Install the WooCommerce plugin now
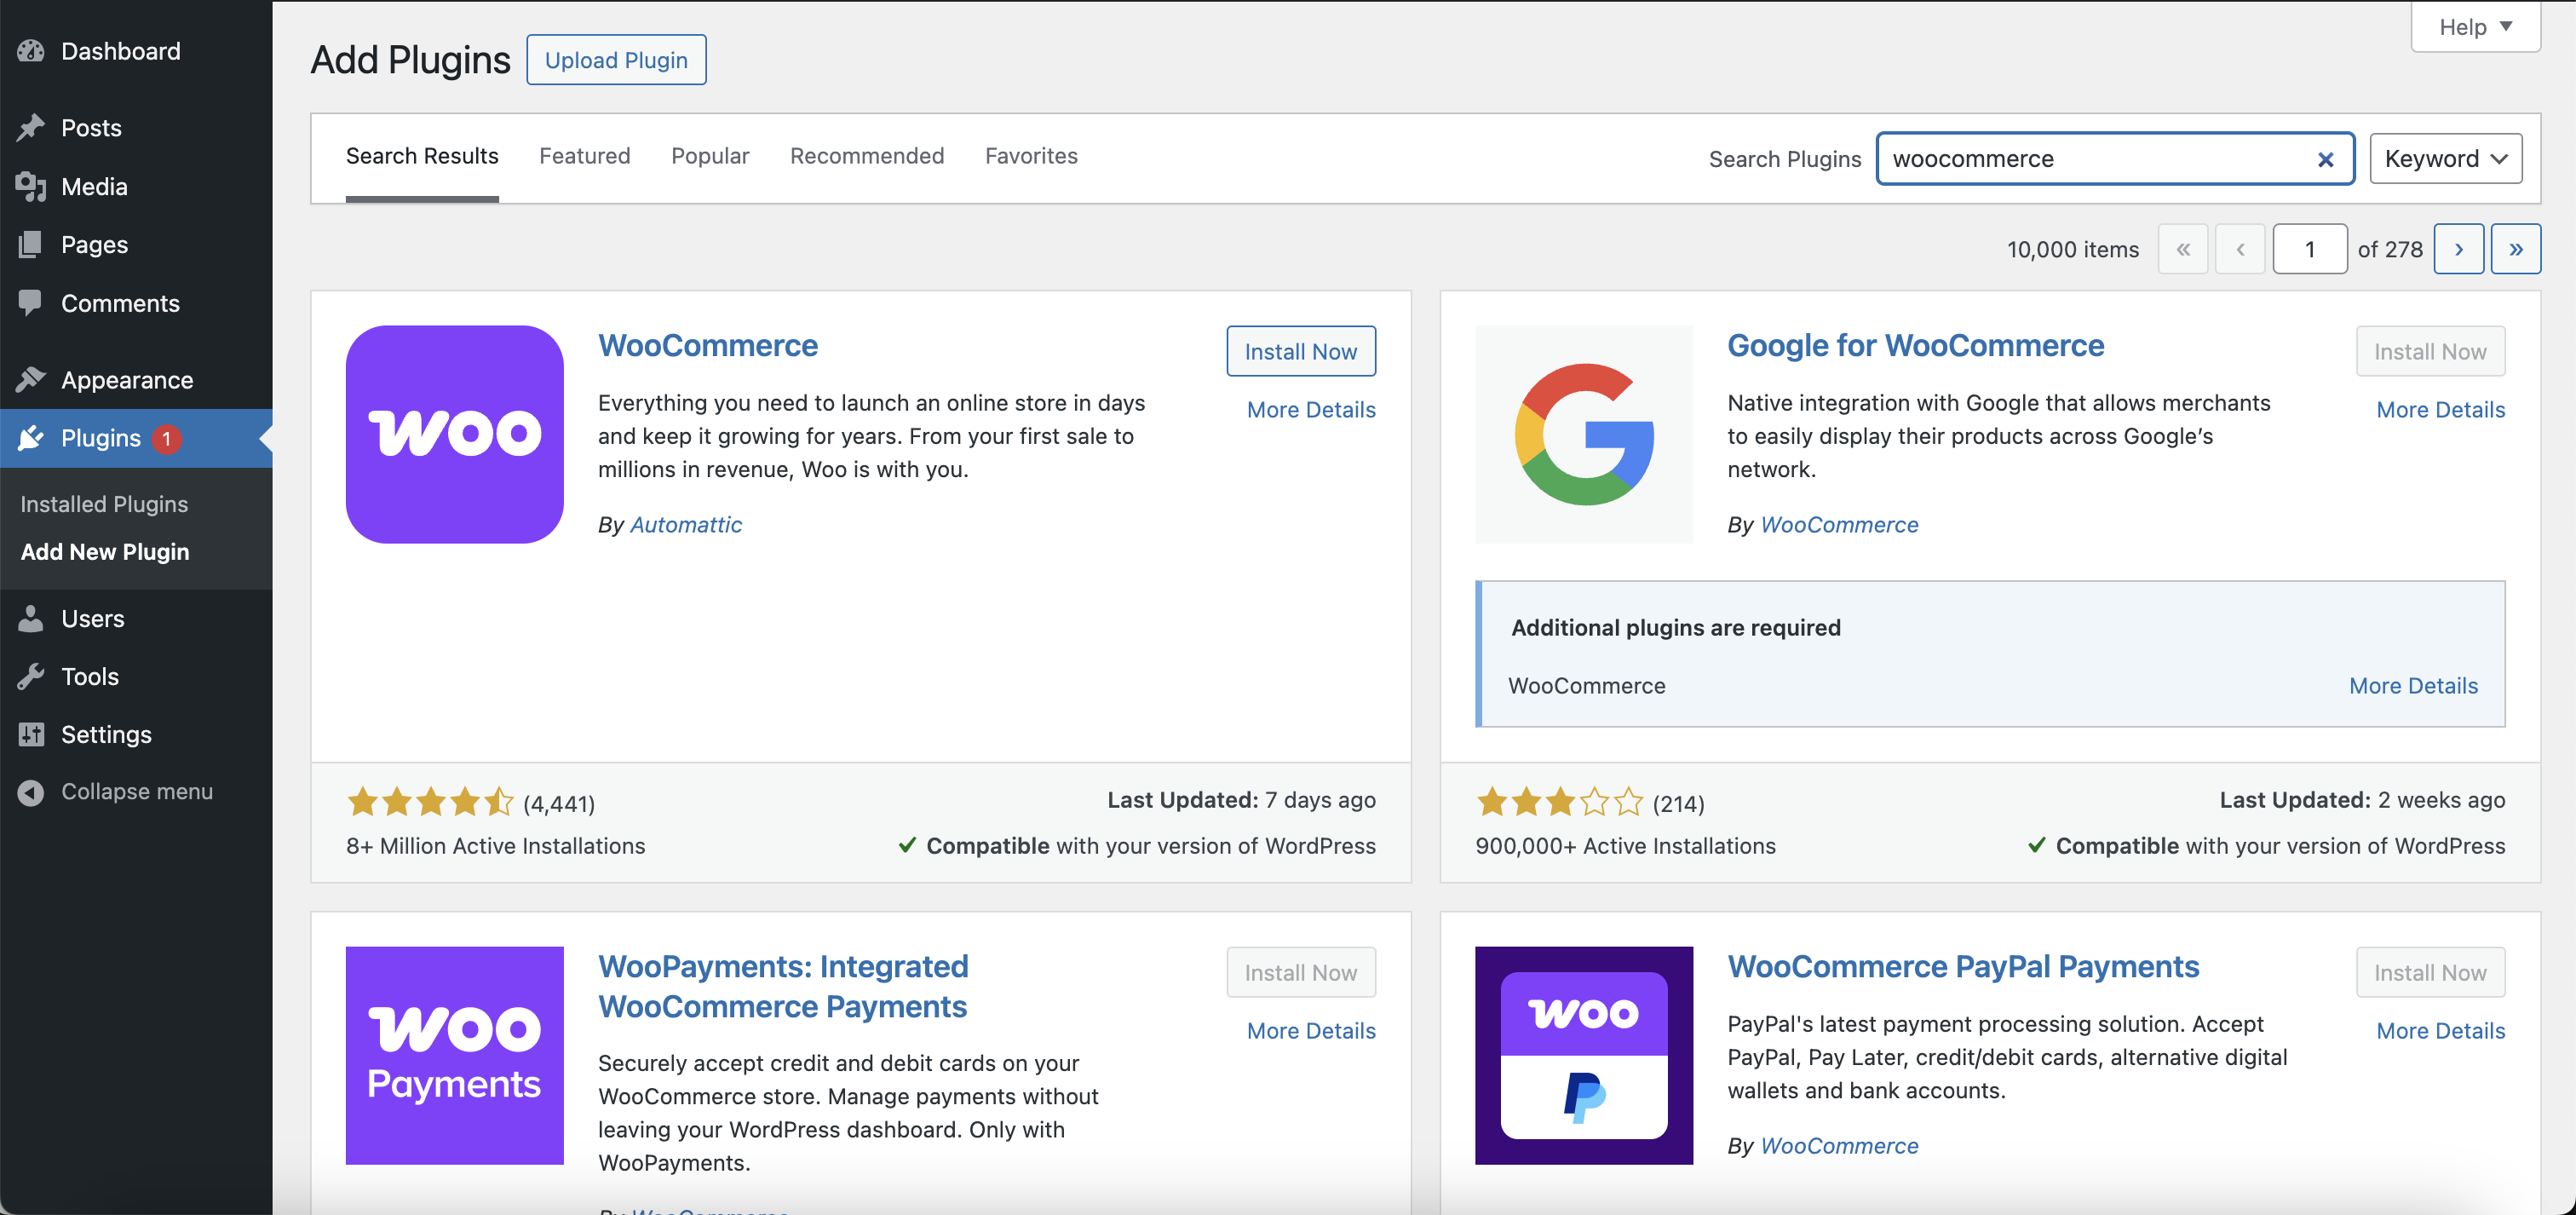Image resolution: width=2576 pixels, height=1215 pixels. 1300,351
